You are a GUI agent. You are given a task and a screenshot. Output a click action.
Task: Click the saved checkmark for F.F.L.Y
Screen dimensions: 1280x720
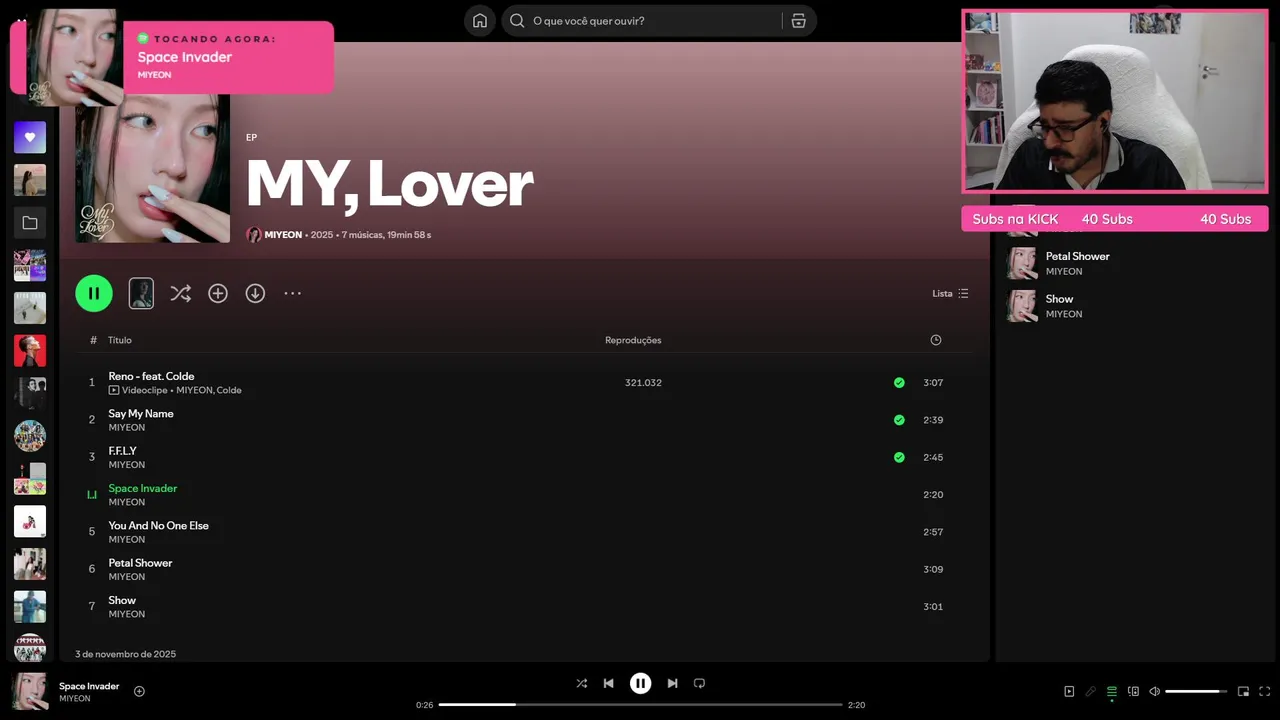(x=899, y=457)
